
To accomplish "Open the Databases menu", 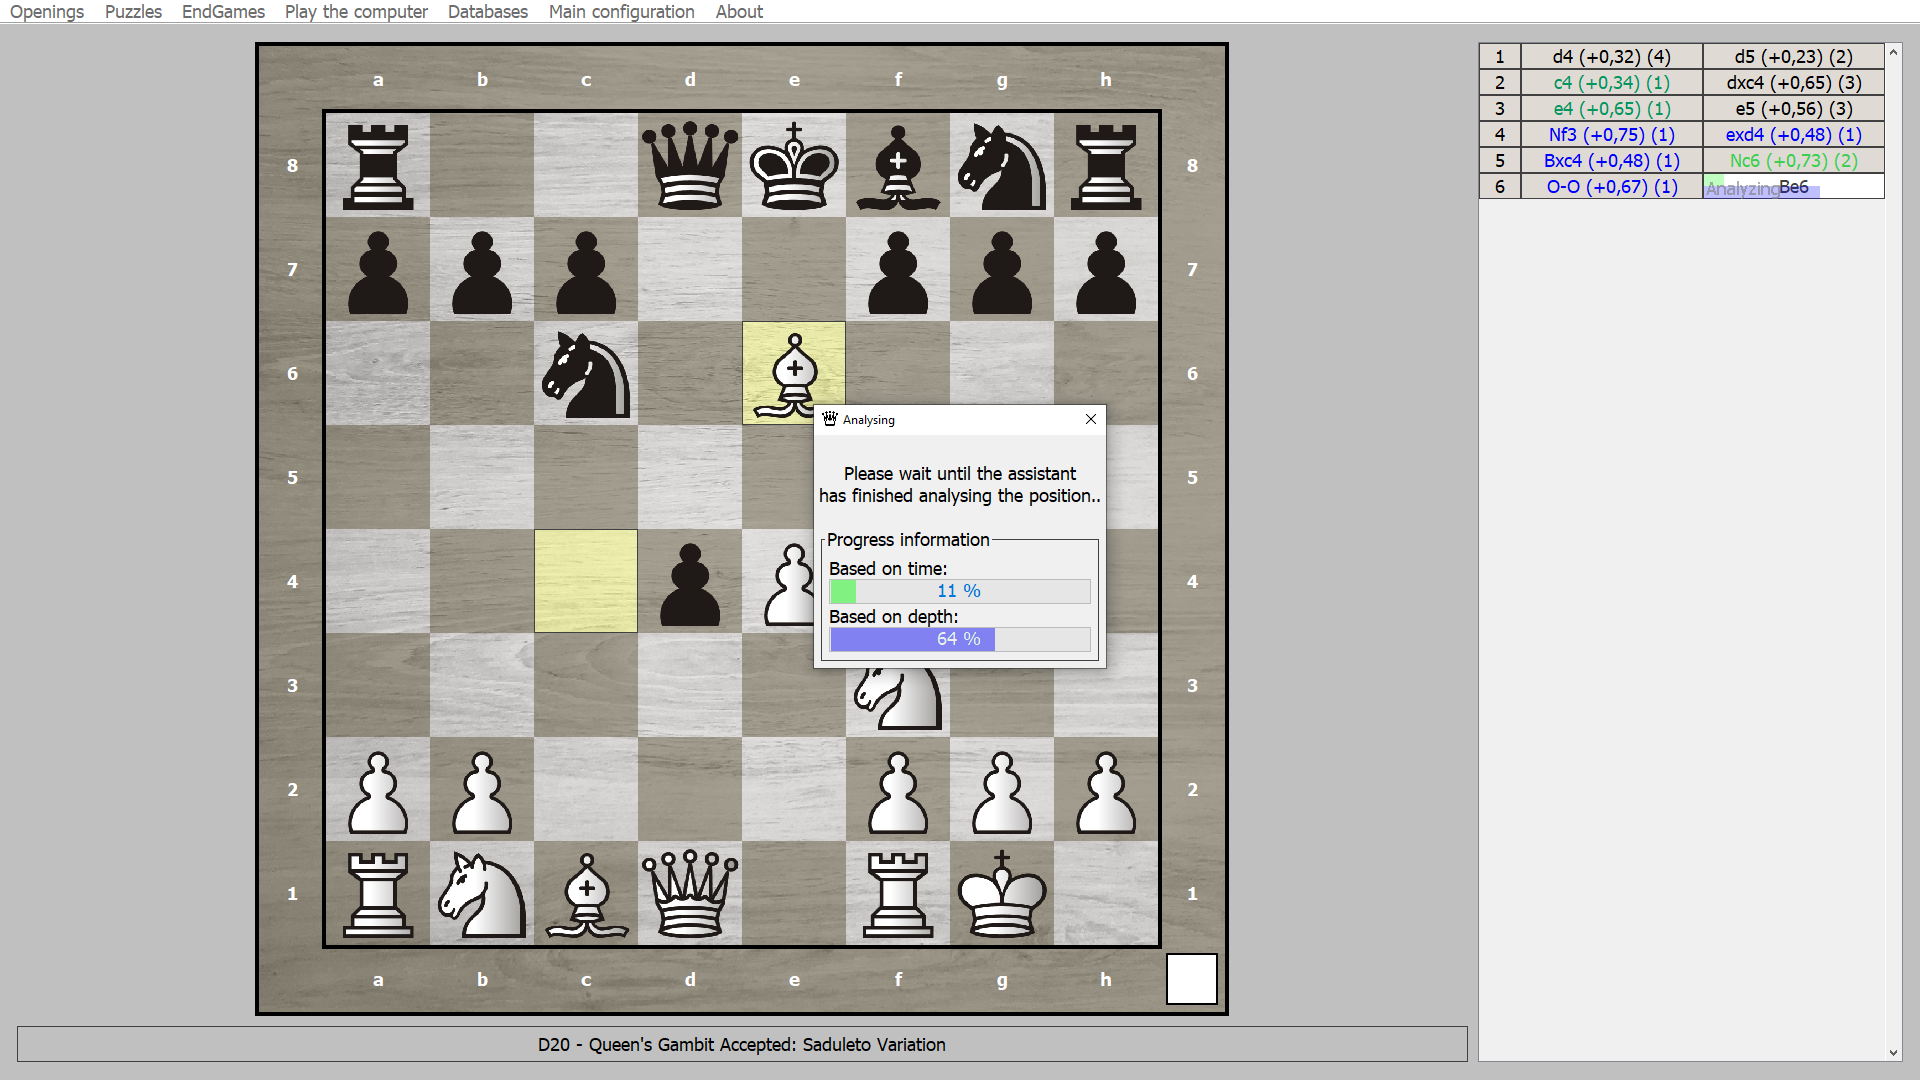I will coord(487,11).
